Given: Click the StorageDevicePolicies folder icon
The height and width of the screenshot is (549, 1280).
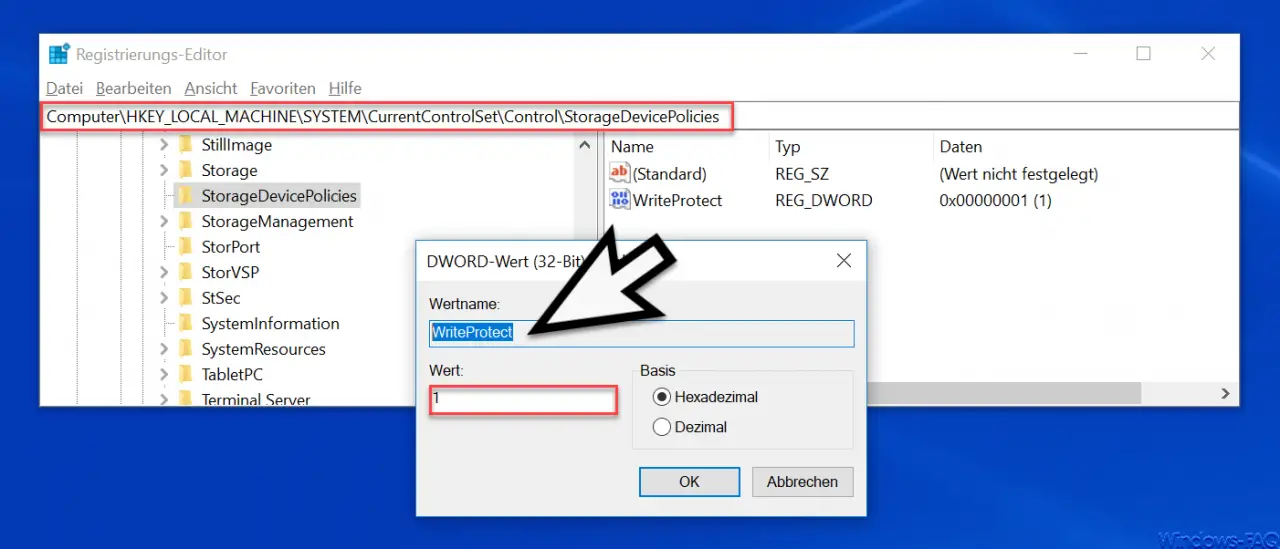Looking at the screenshot, I should tap(185, 196).
